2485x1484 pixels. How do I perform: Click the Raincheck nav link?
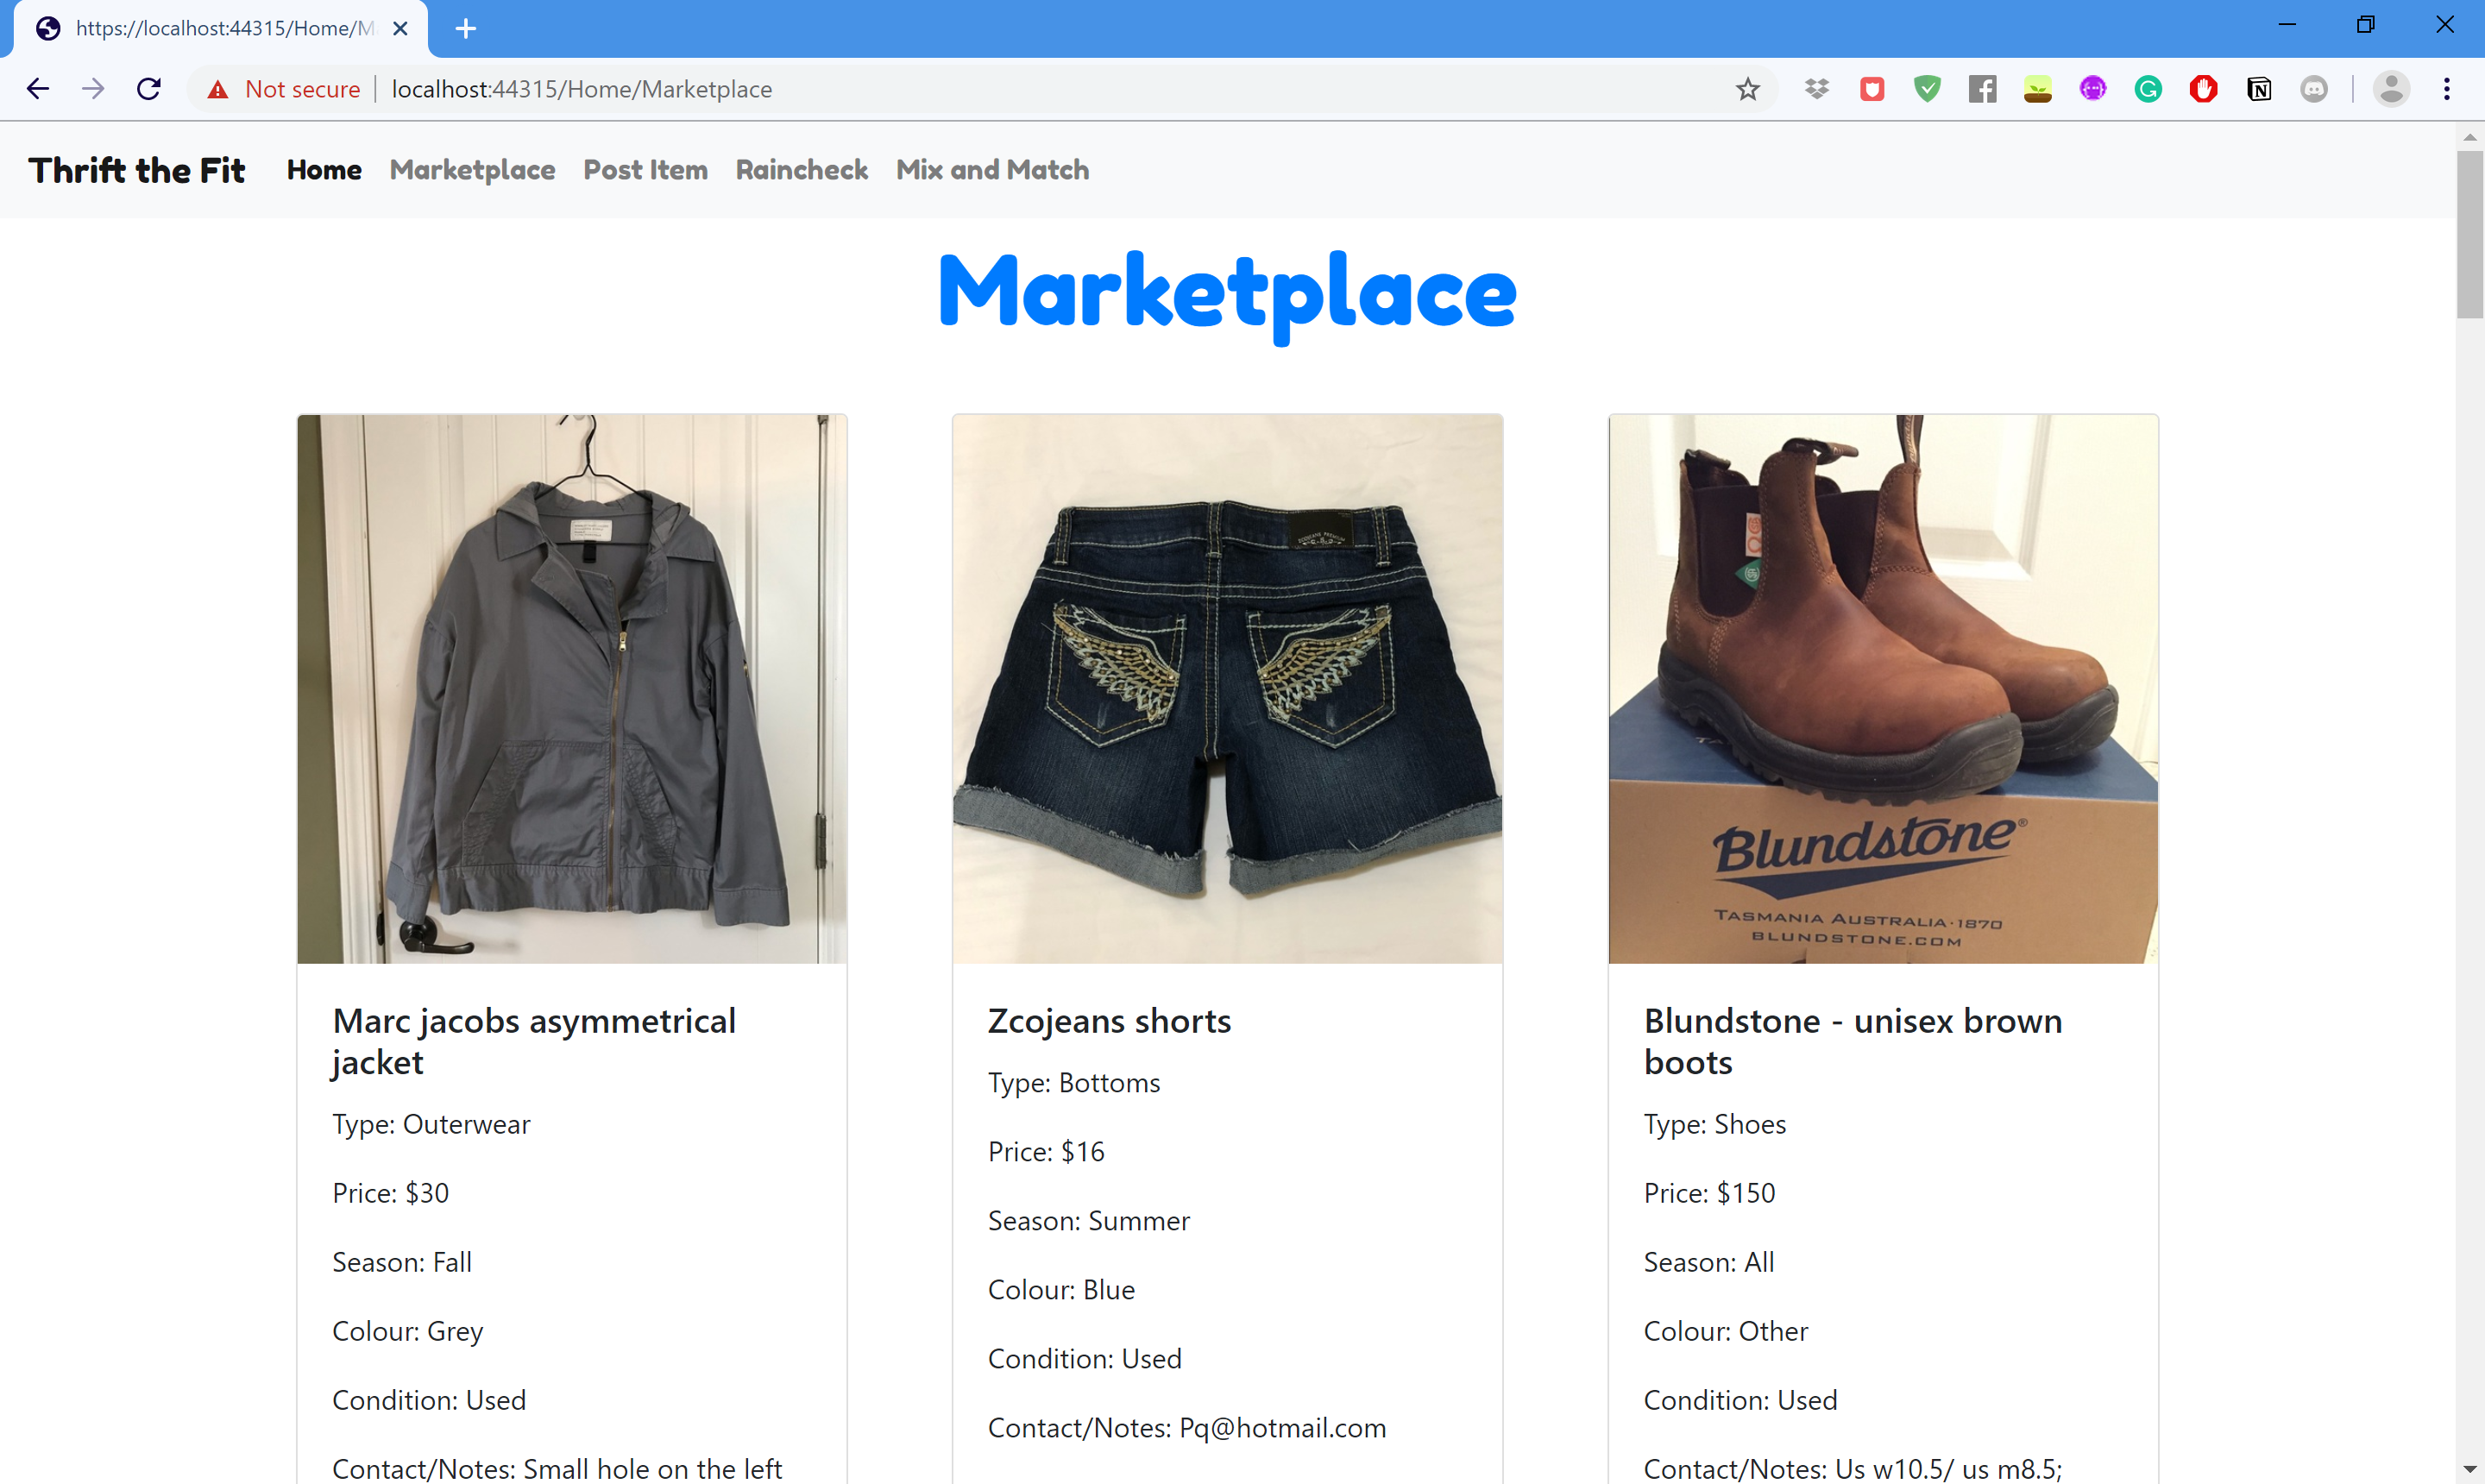click(x=801, y=170)
